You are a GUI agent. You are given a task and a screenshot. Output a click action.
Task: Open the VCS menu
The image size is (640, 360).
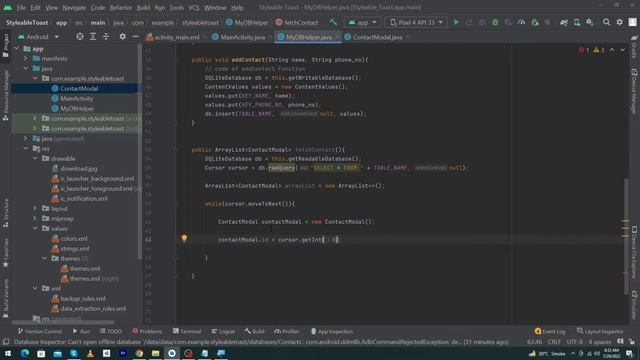tap(194, 7)
